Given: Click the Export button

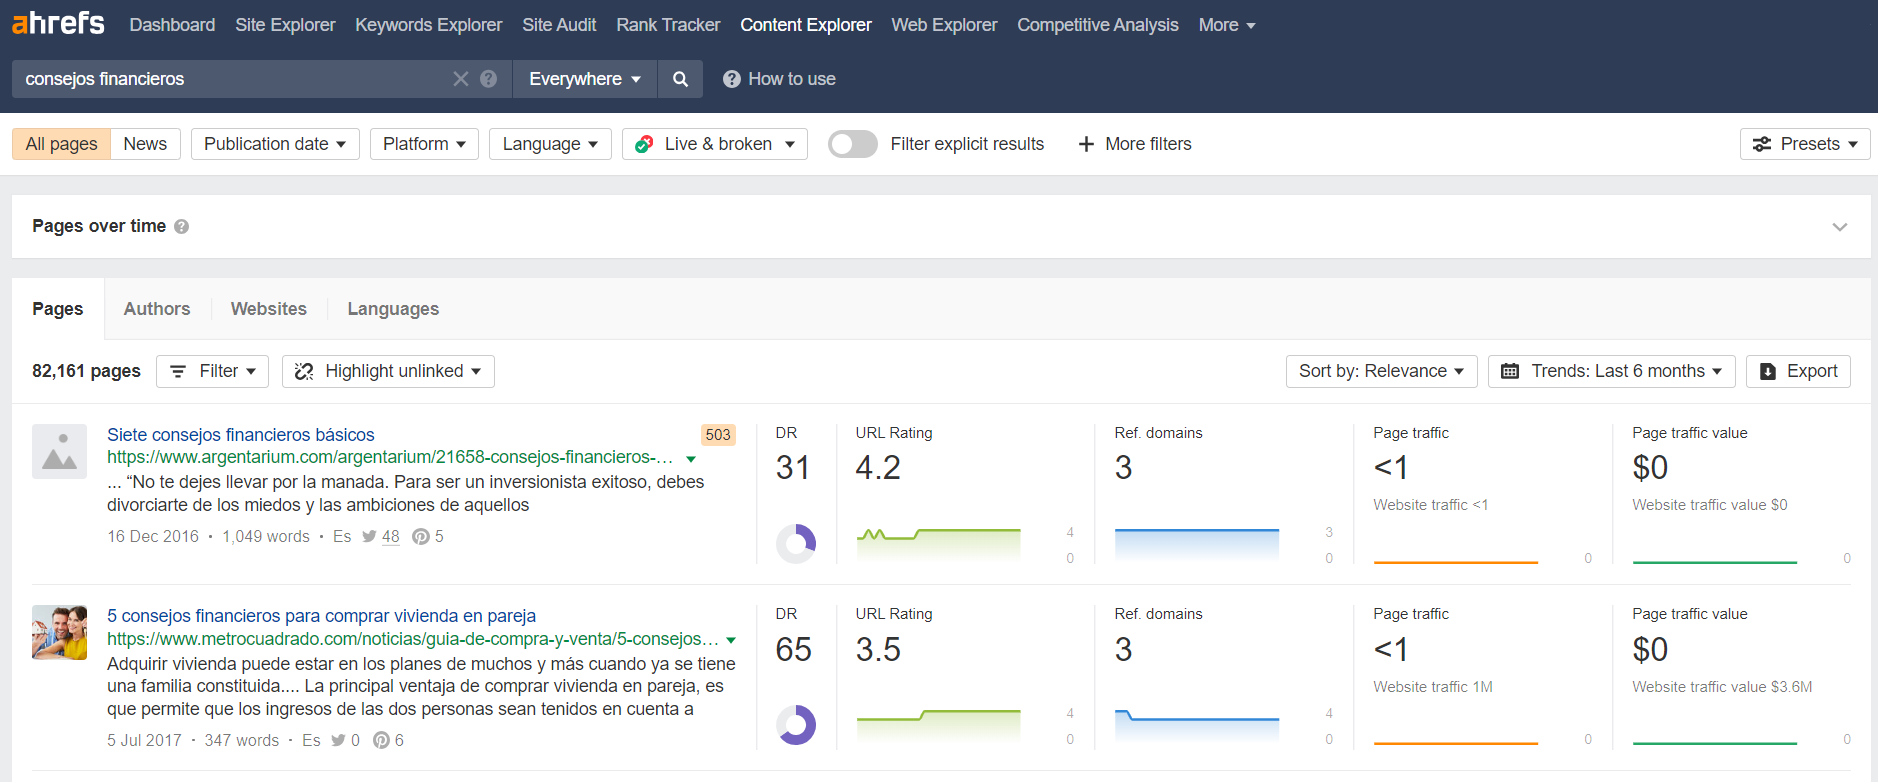Looking at the screenshot, I should (x=1798, y=371).
